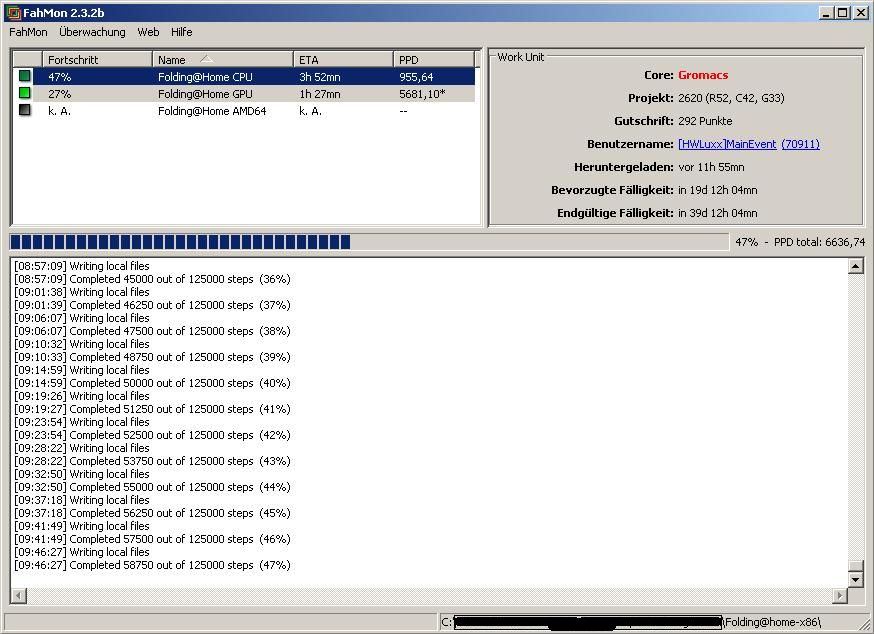Image resolution: width=874 pixels, height=634 pixels.
Task: Click the [09:46:27] Writing local files log line
Action: tap(82, 552)
